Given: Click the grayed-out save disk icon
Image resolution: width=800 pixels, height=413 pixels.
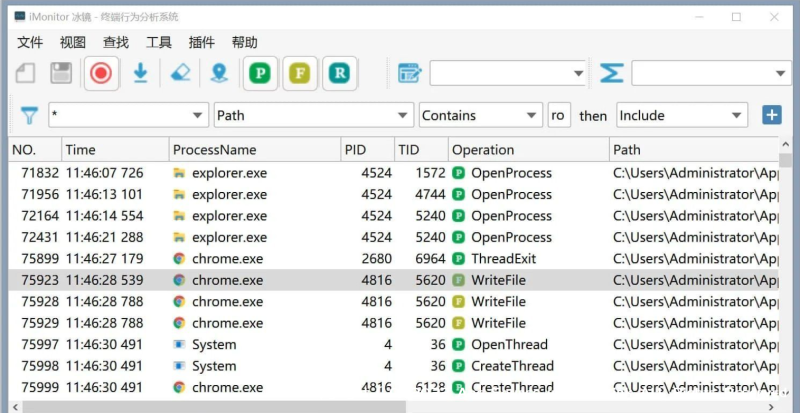Looking at the screenshot, I should coord(61,73).
